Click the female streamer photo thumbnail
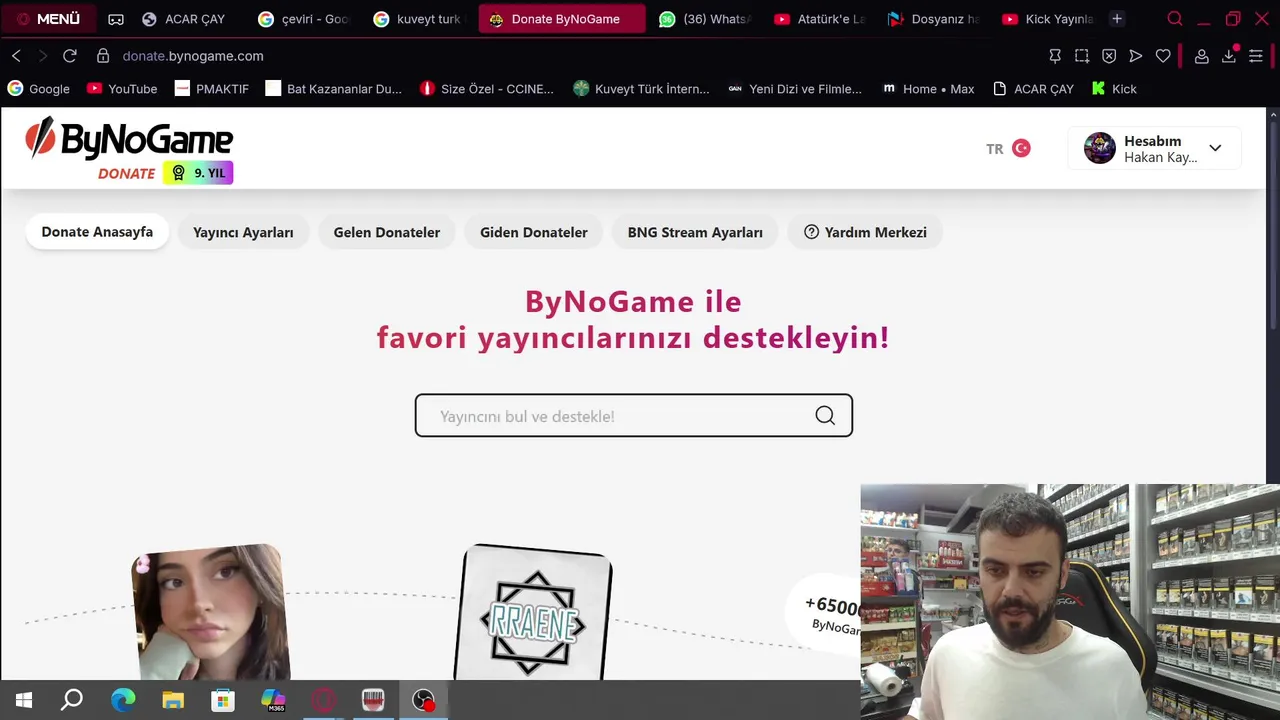1280x720 pixels. click(x=210, y=613)
